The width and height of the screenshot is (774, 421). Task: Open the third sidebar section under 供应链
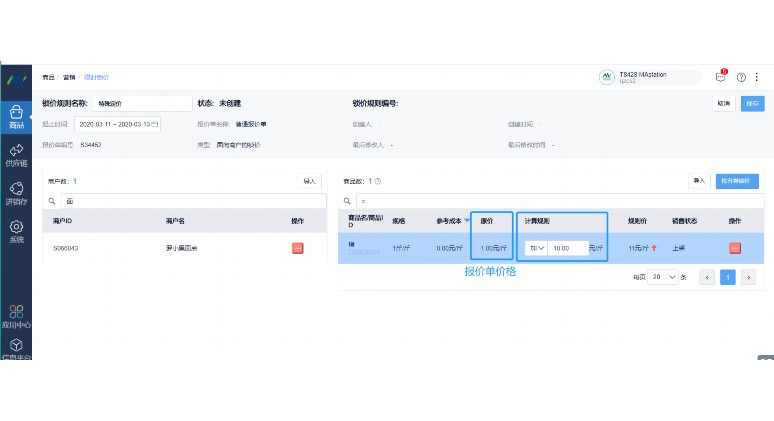[16, 193]
